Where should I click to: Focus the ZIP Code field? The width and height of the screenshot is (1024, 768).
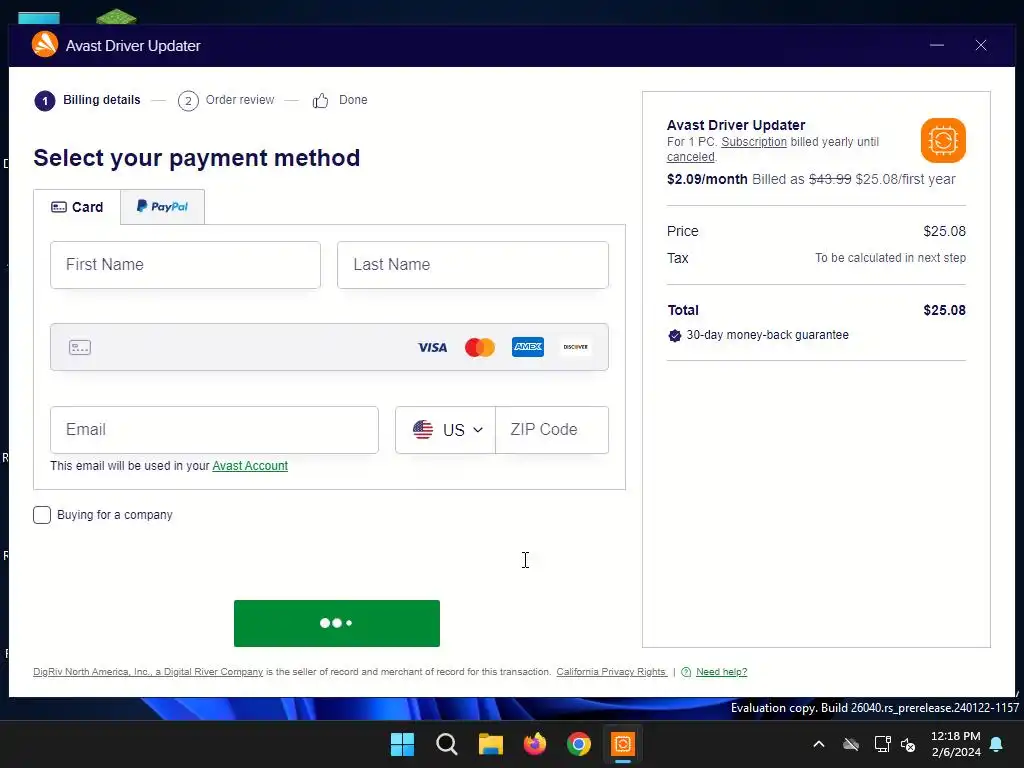(552, 430)
